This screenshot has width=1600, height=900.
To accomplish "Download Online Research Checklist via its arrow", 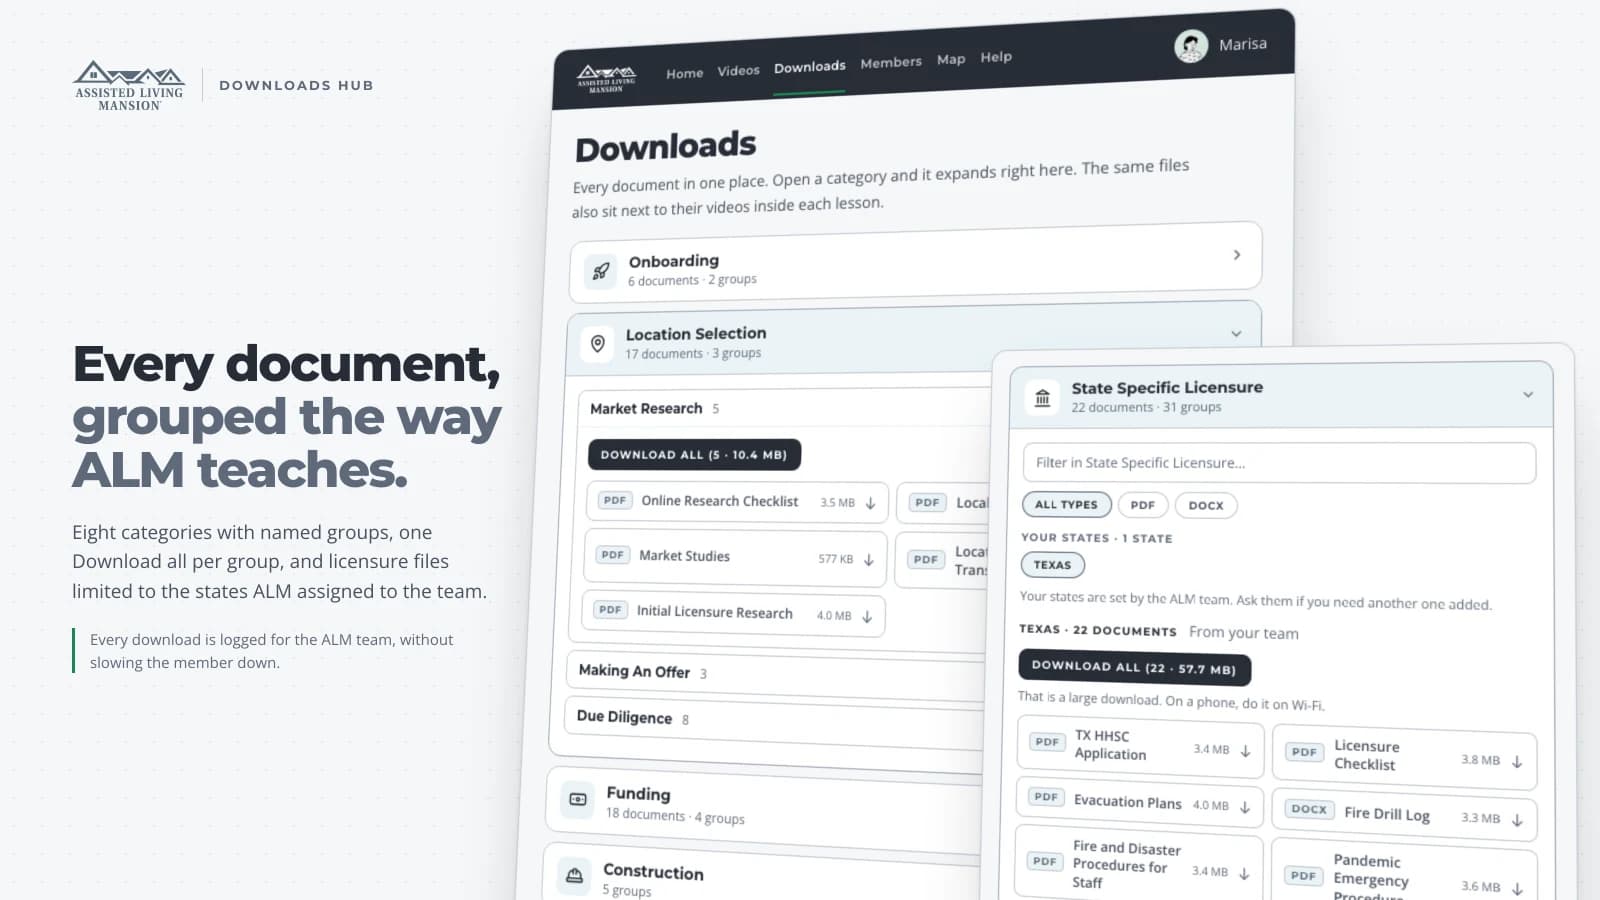I will click(x=870, y=503).
